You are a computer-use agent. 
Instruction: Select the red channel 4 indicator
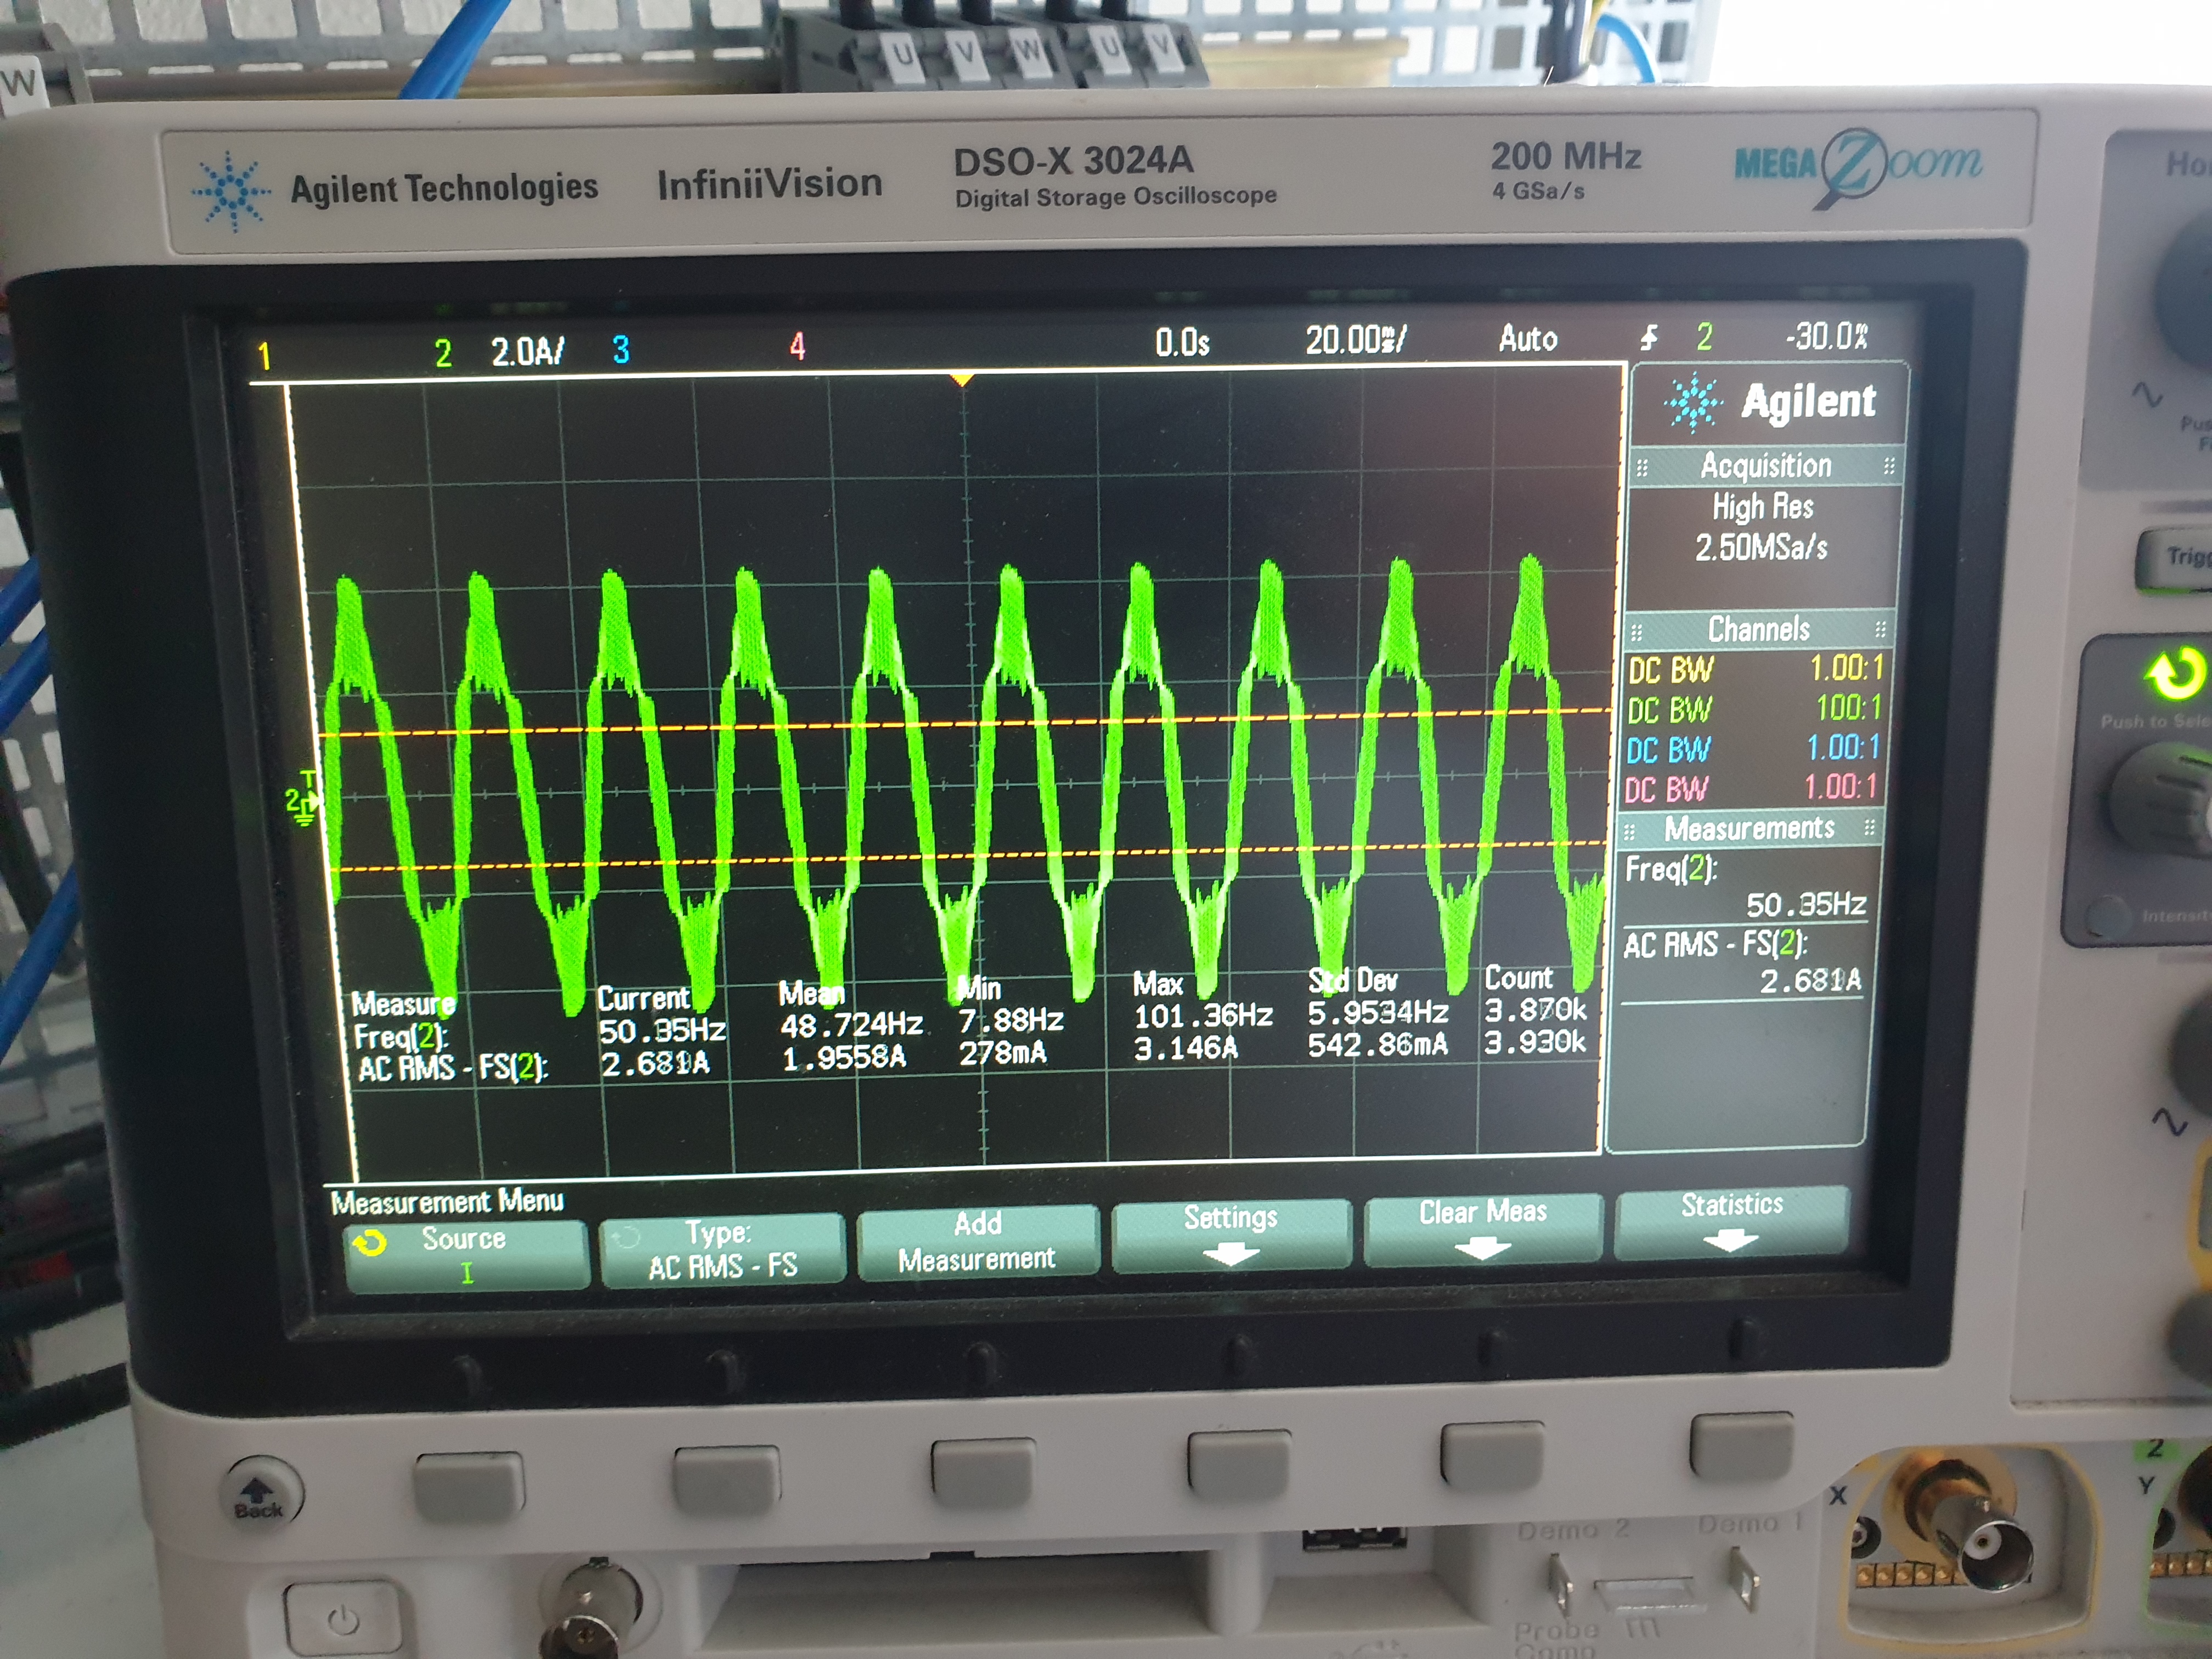click(x=797, y=346)
